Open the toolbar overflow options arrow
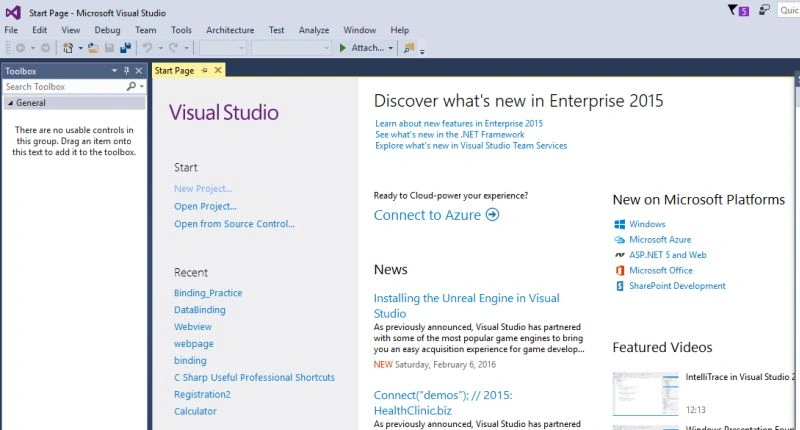 click(422, 51)
